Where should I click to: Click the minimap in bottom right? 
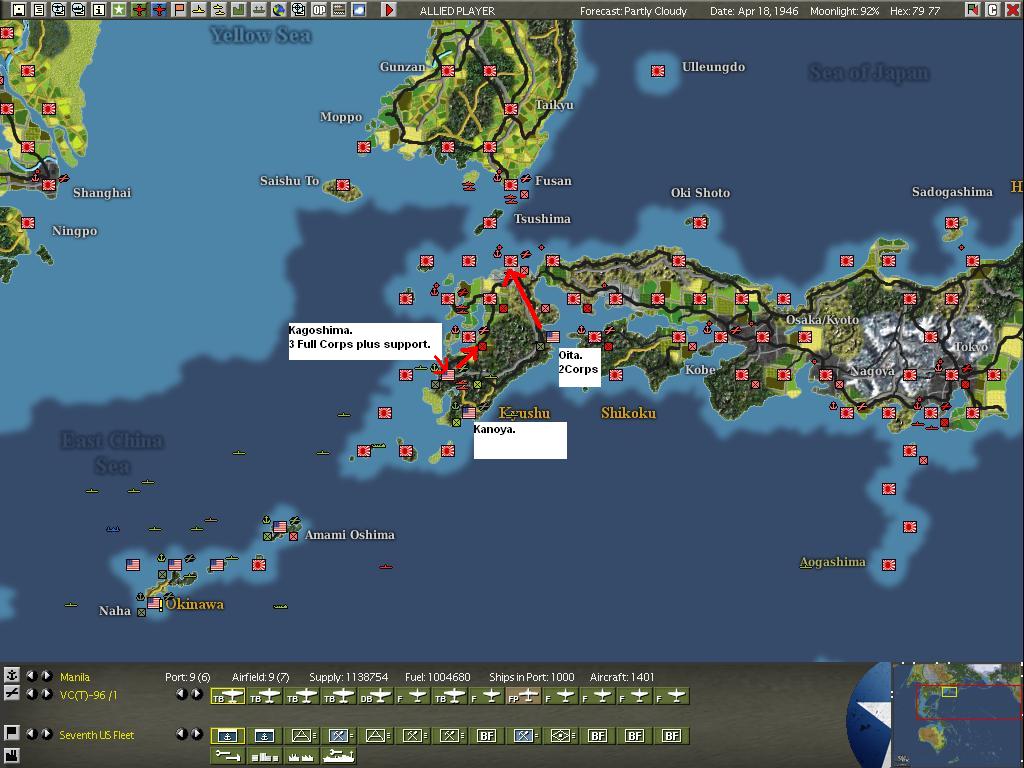(x=957, y=715)
